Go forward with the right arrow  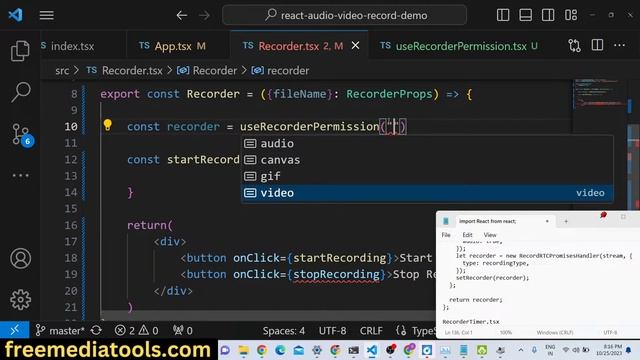(204, 16)
